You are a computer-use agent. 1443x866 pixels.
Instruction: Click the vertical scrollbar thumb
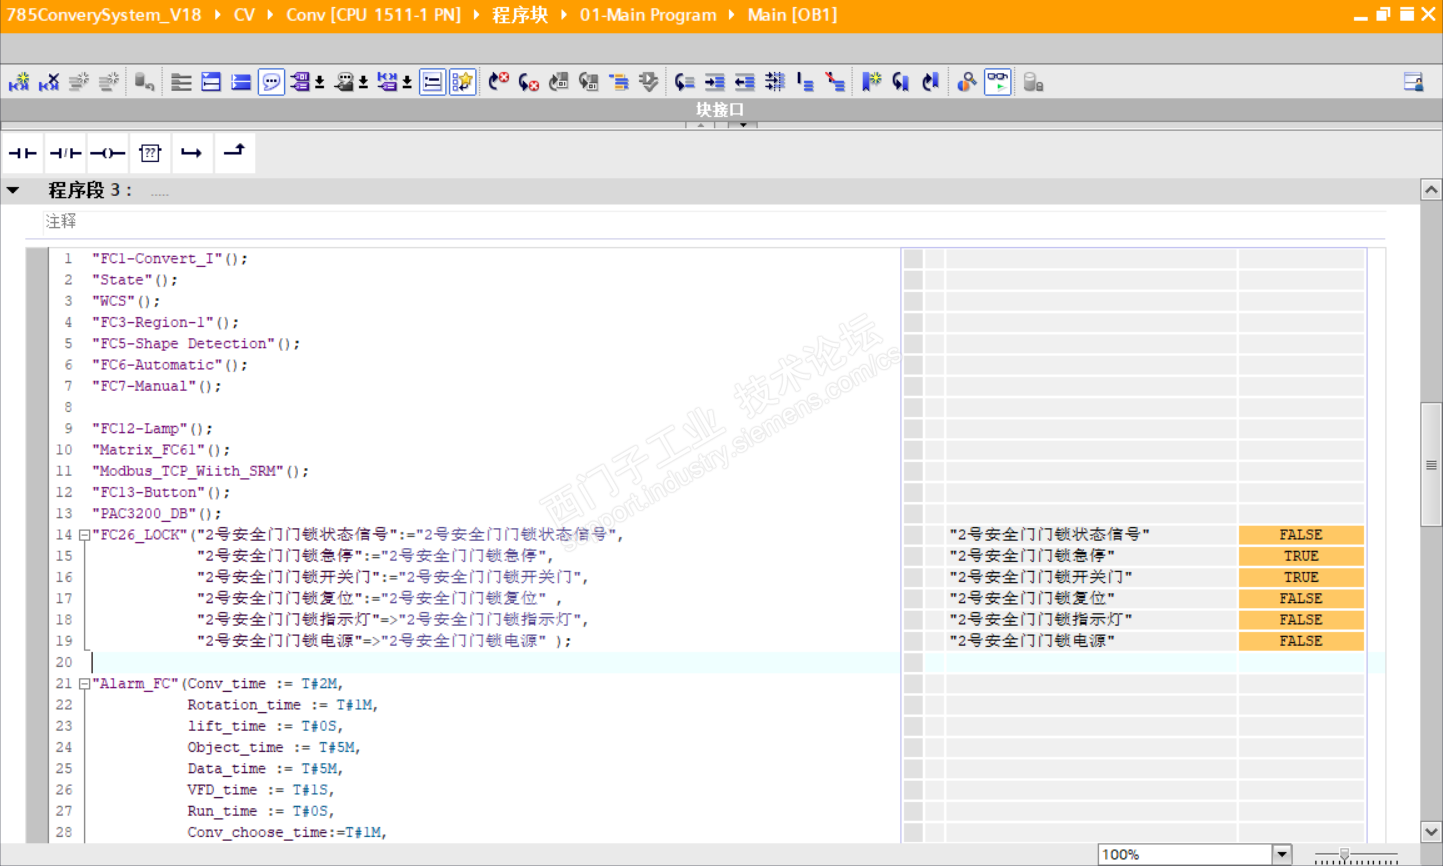coord(1431,464)
